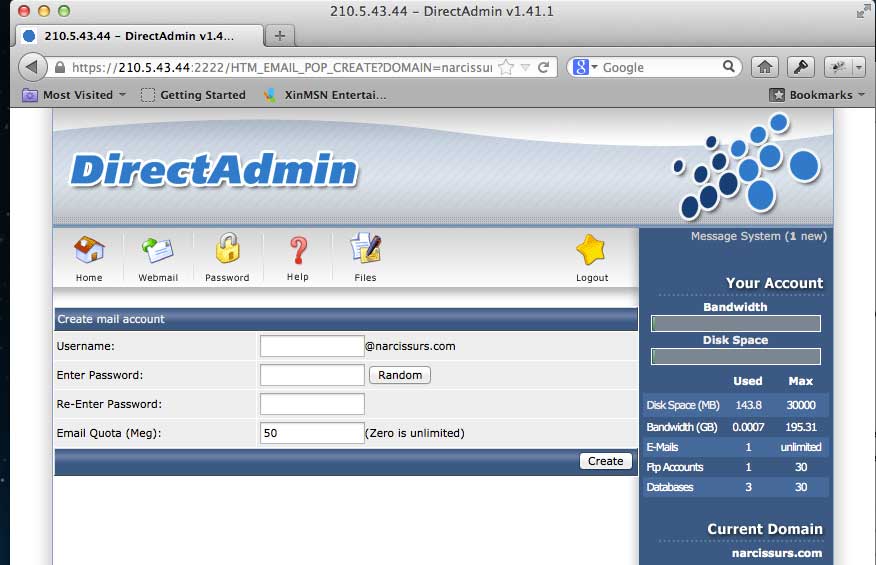
Task: Click the Logout star icon
Action: click(591, 250)
